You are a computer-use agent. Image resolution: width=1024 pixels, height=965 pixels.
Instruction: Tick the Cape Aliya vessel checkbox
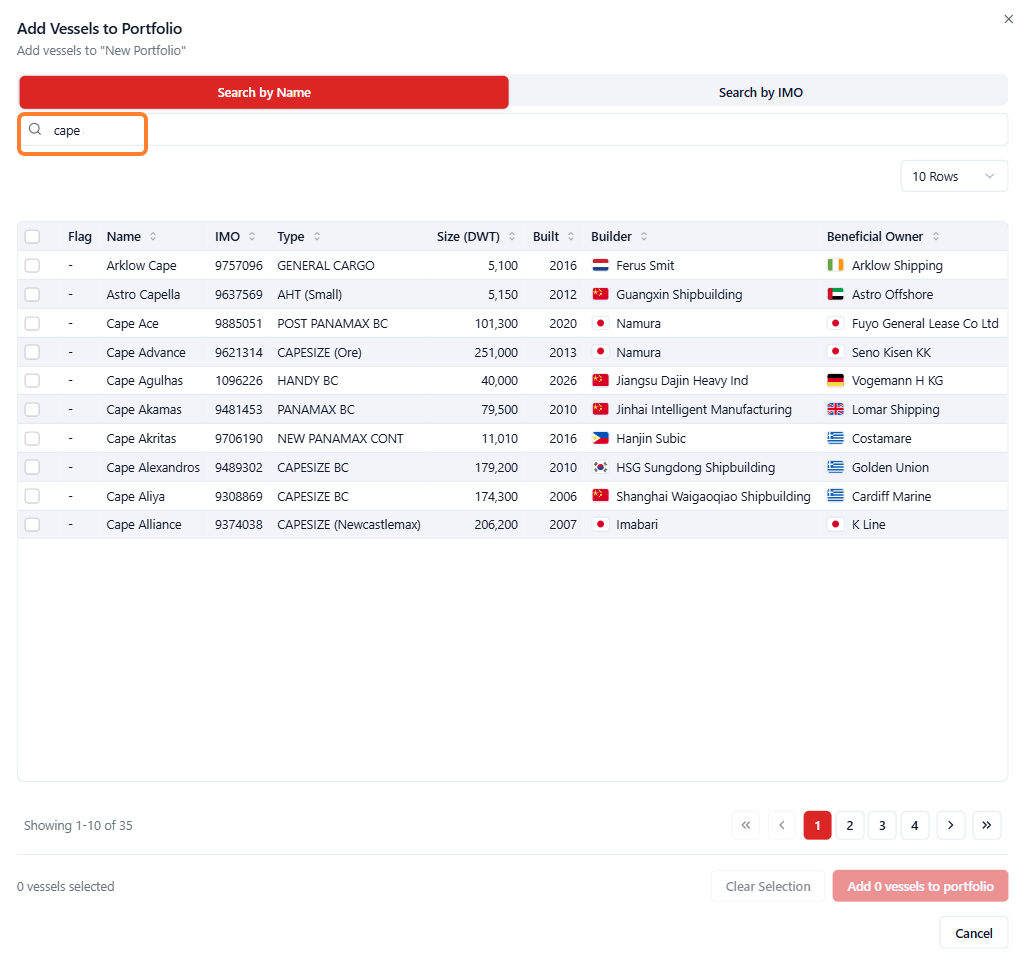point(32,496)
